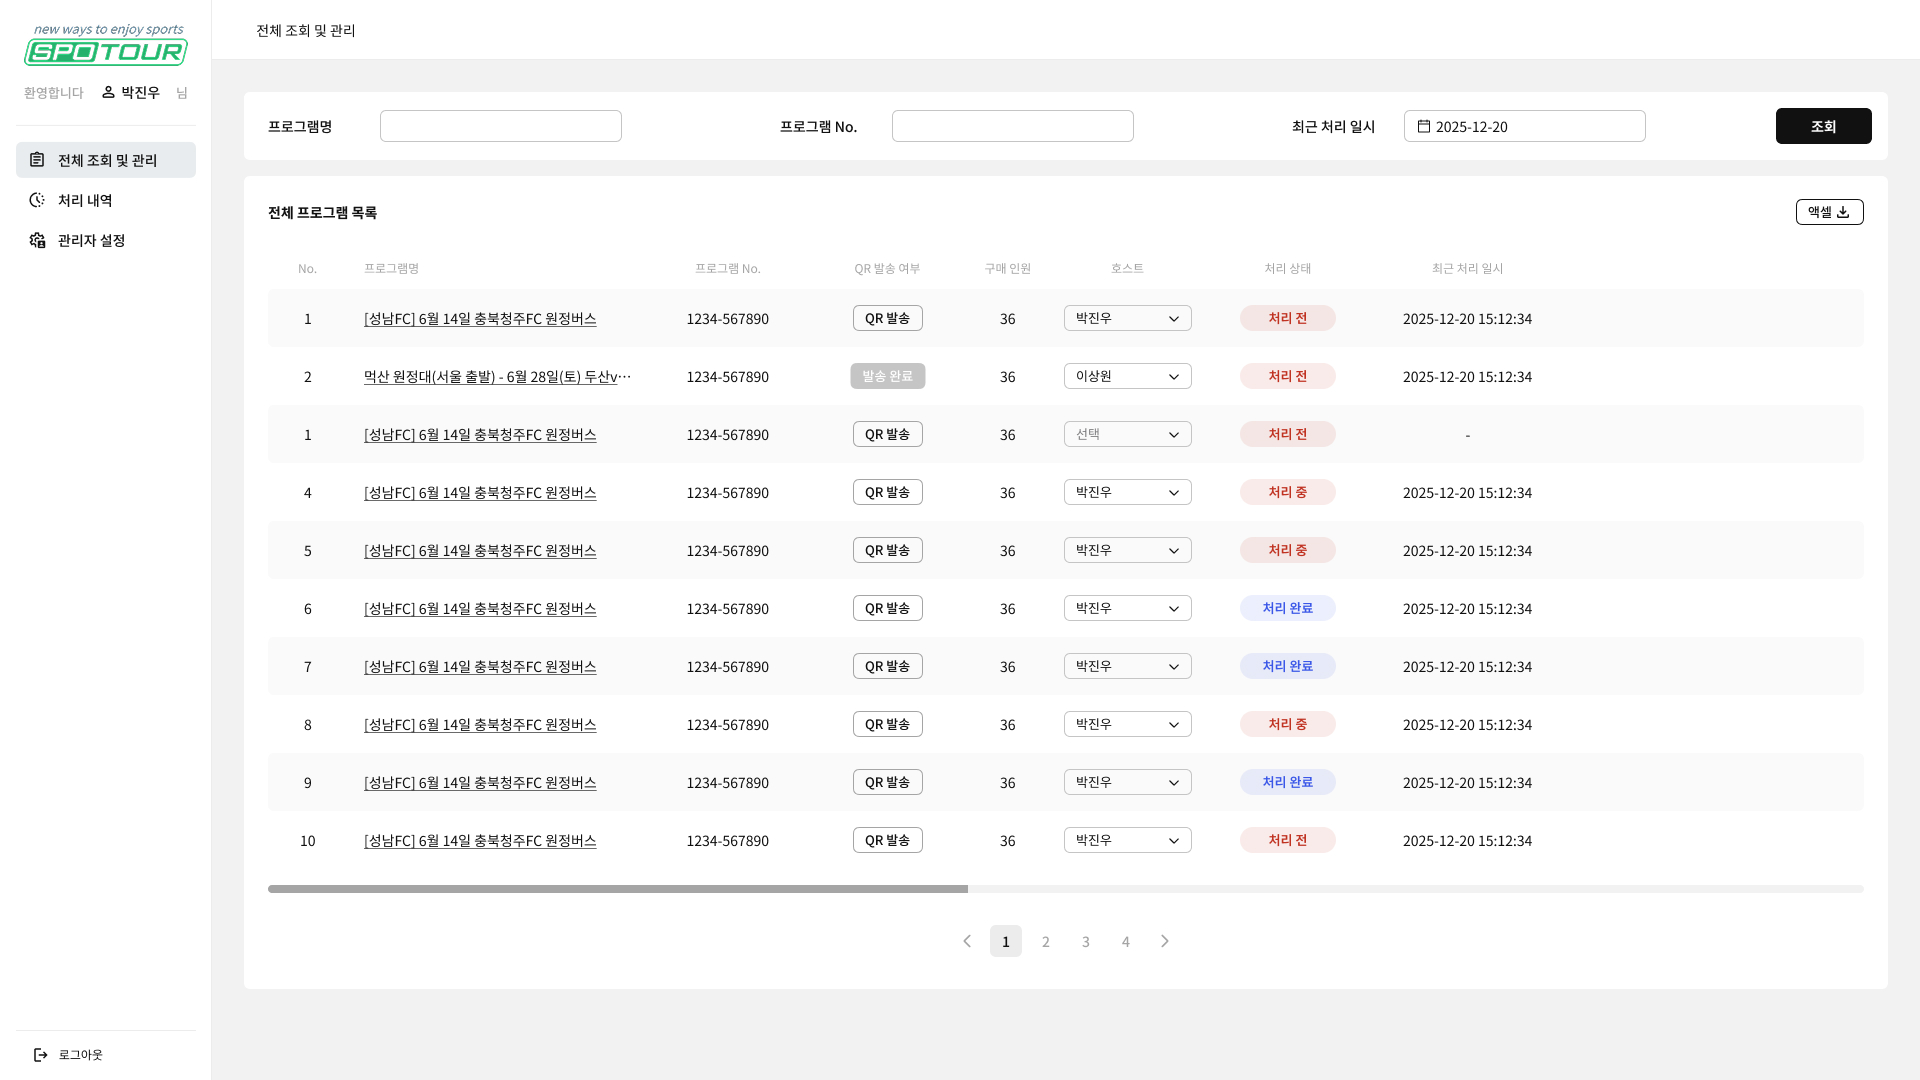Click the QR 발송 button in row 6
Screen dimensions: 1920x1080
[x=887, y=608]
